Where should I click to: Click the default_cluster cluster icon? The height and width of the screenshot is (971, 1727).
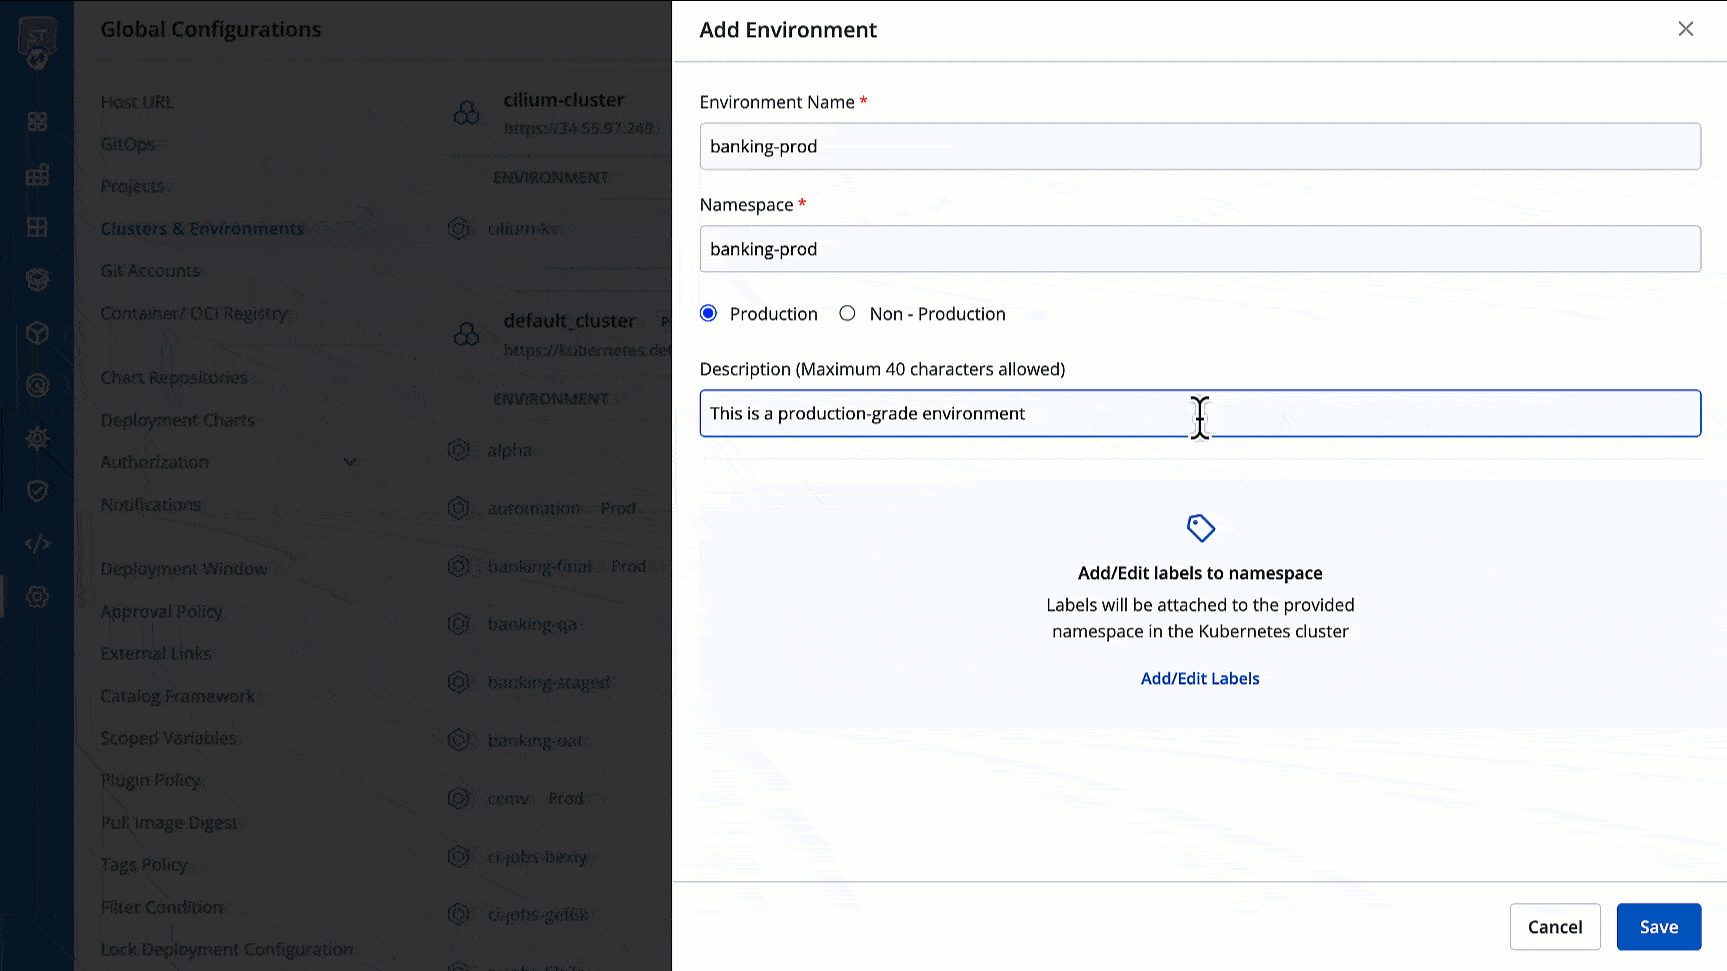(466, 334)
